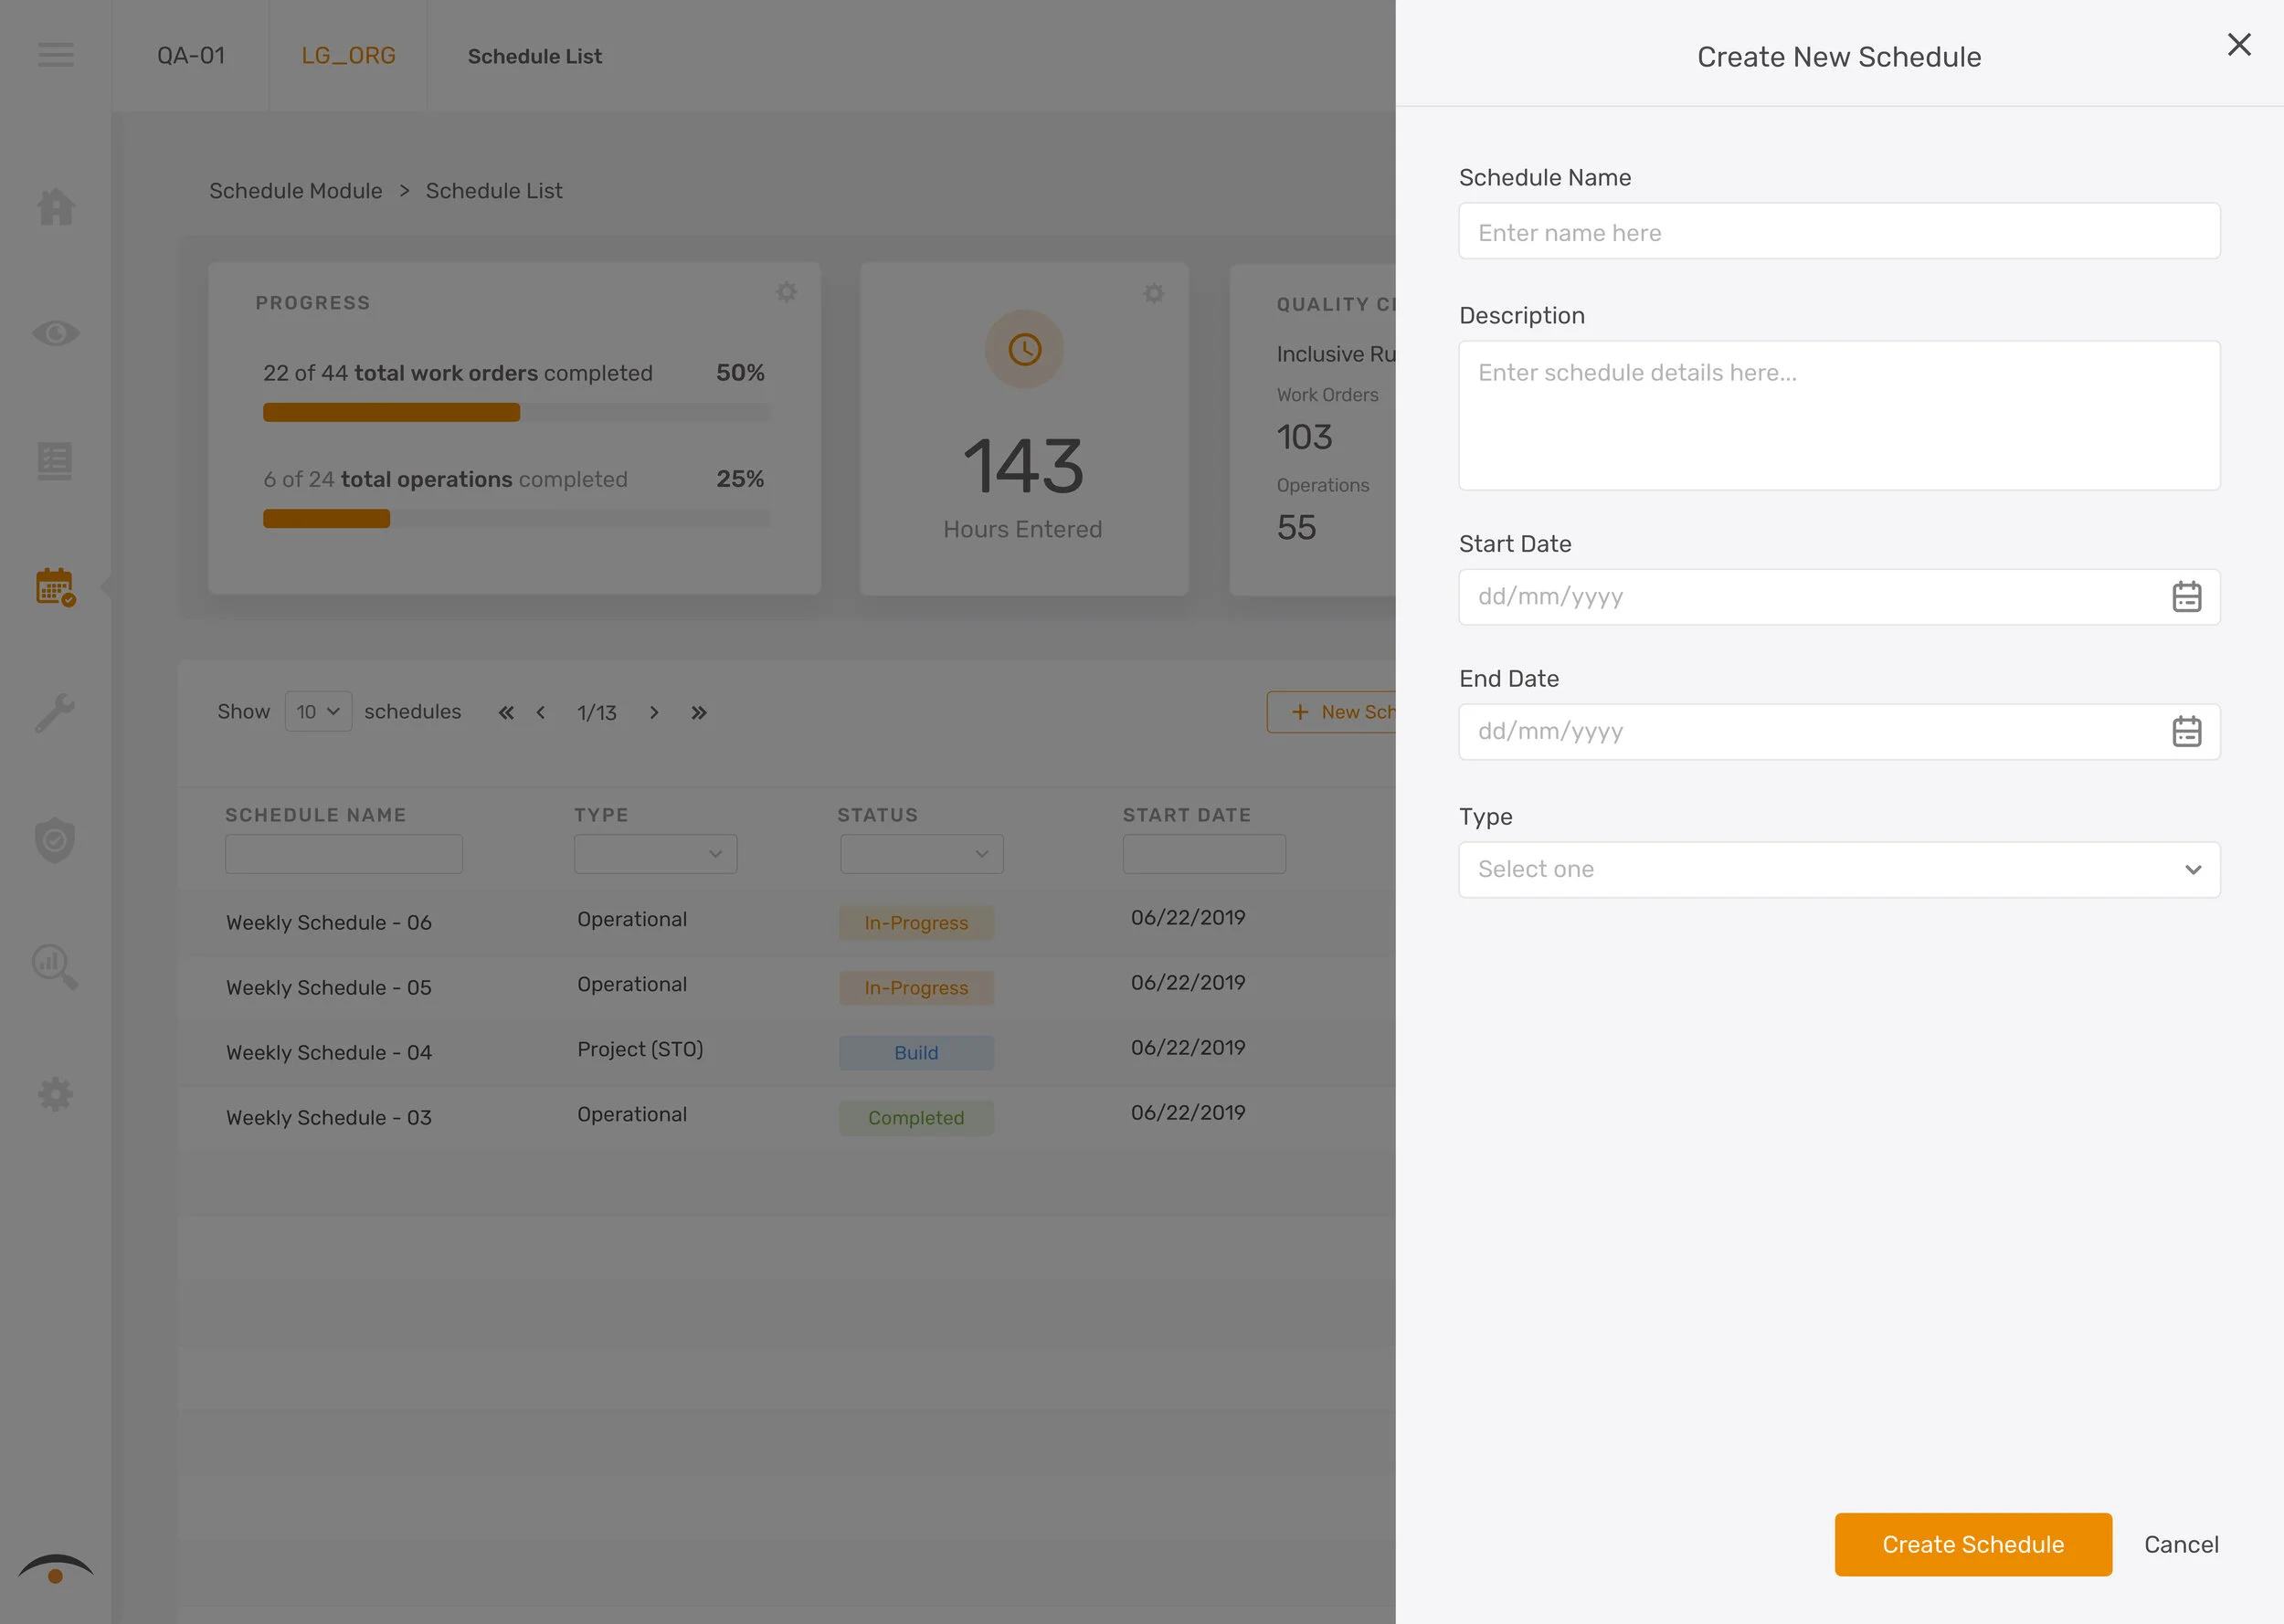Open the Status column filter dropdown

[x=921, y=854]
